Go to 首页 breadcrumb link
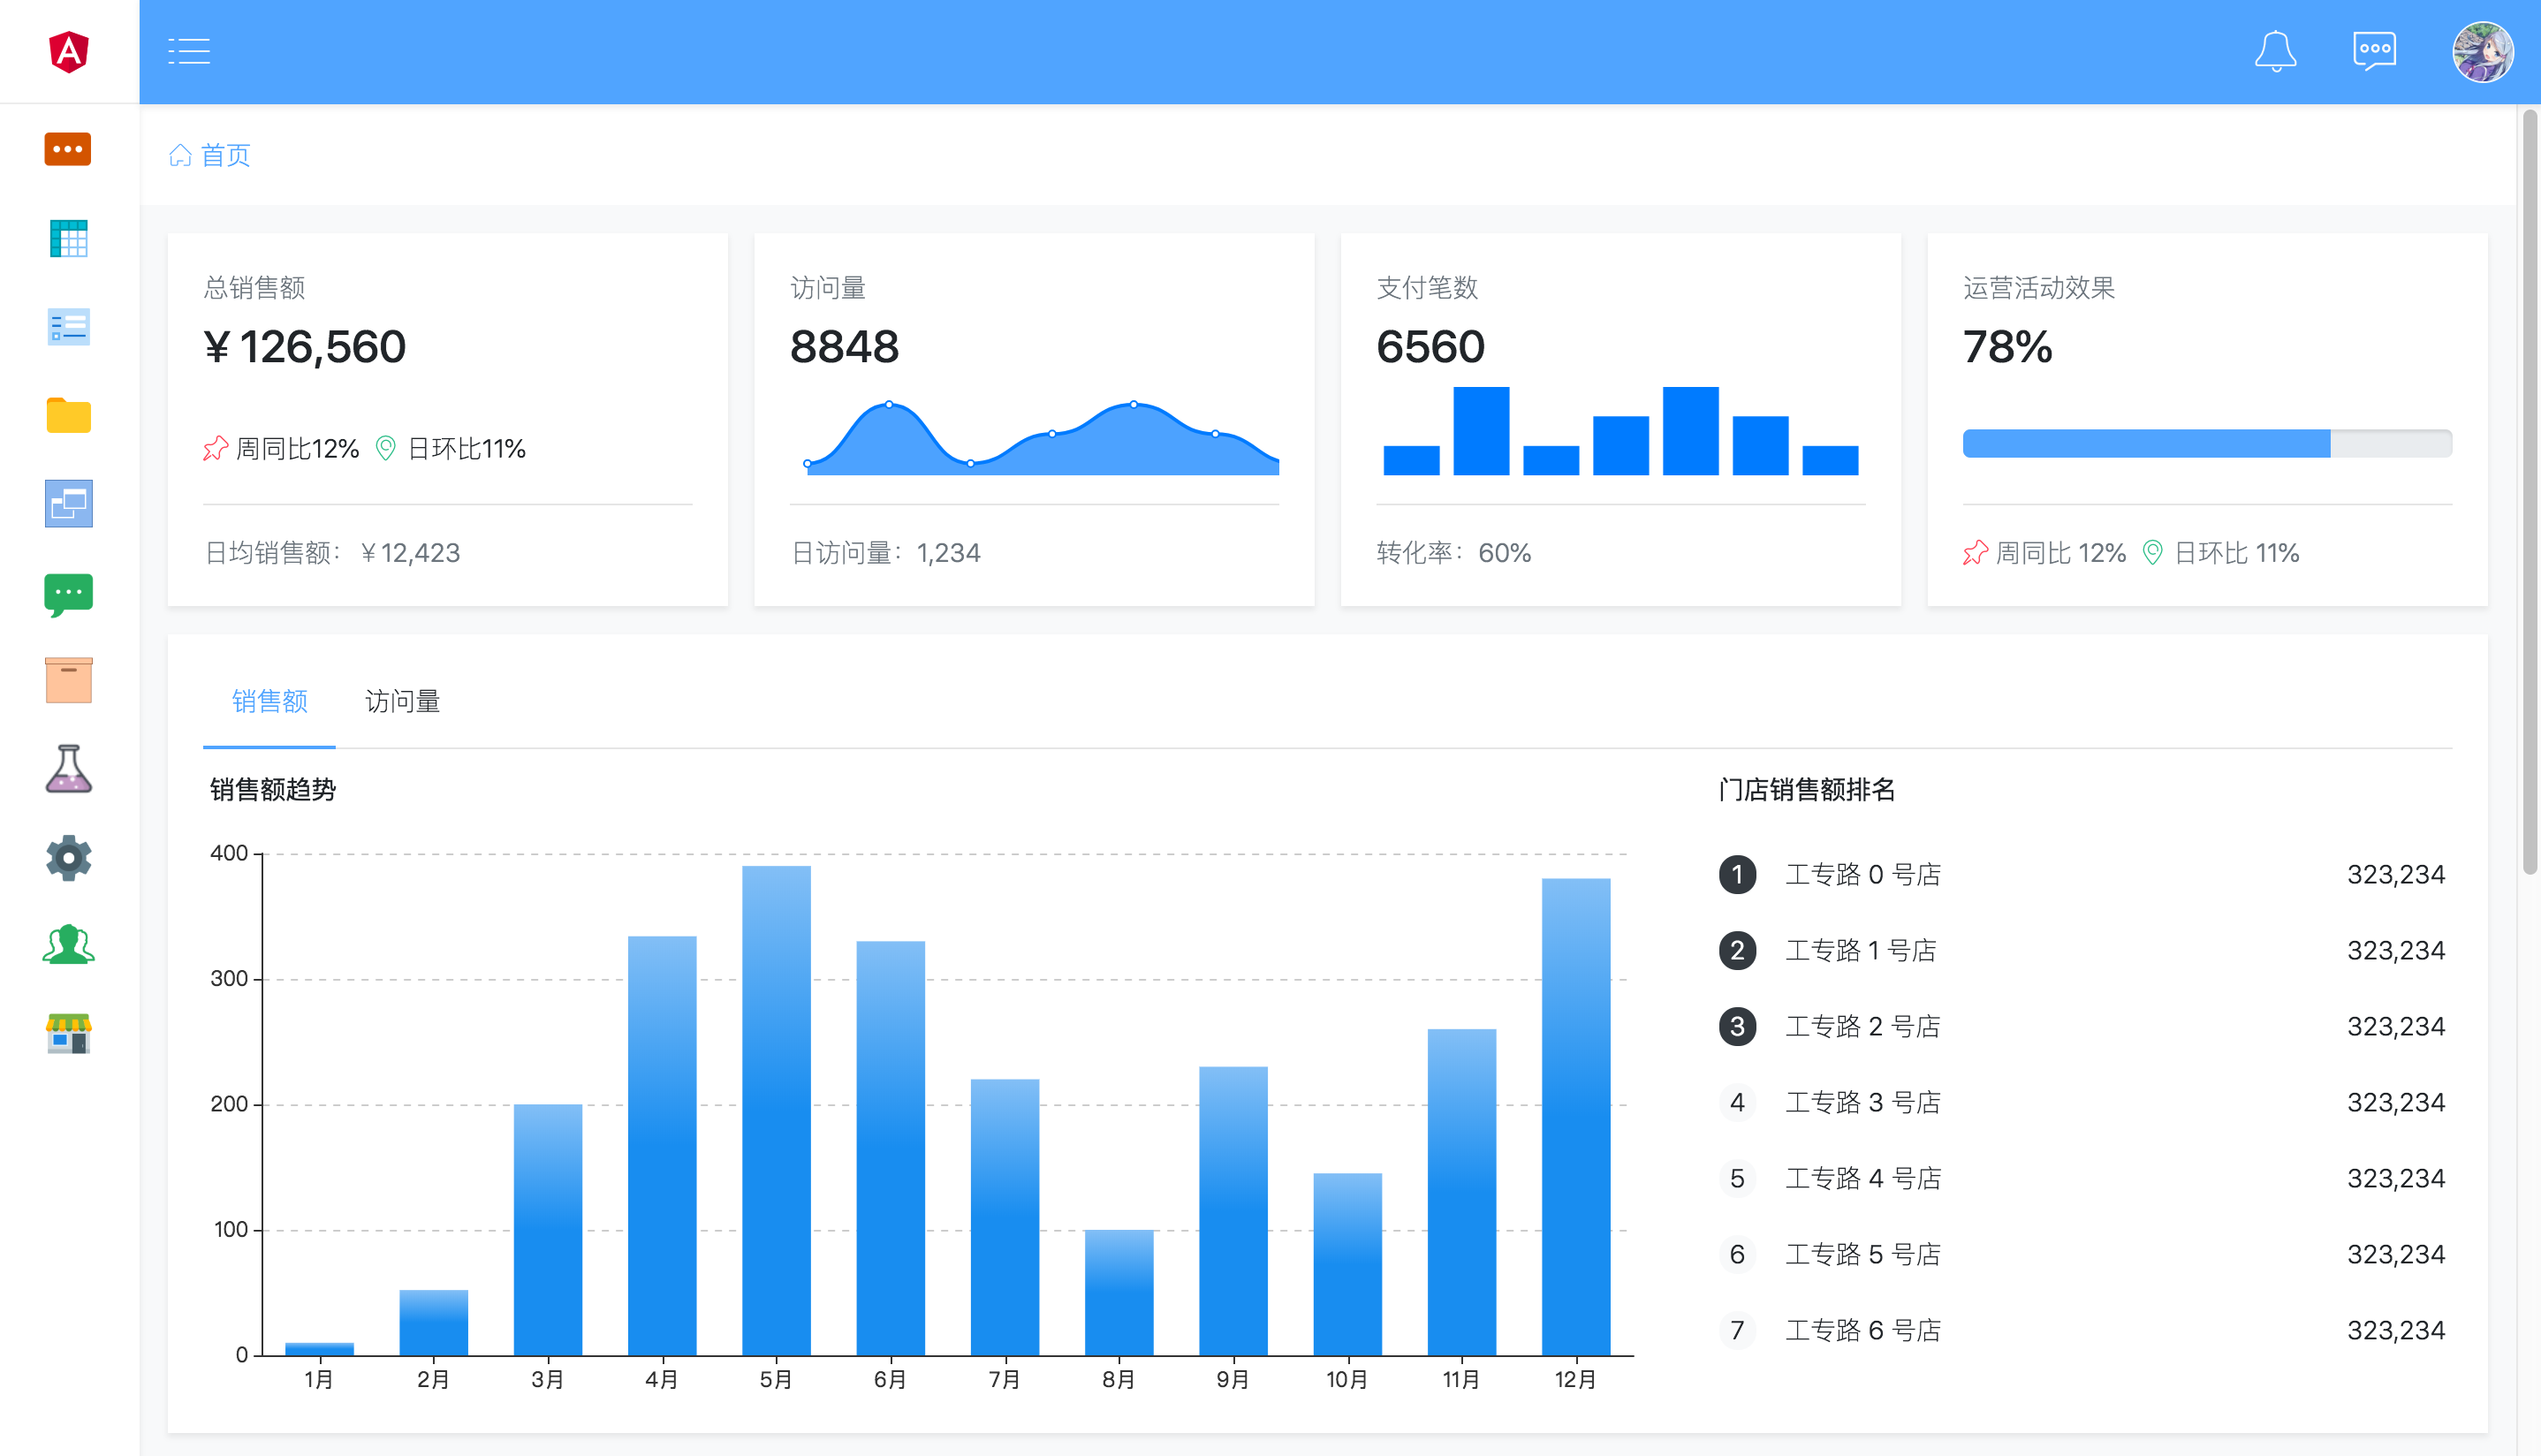 click(x=225, y=155)
